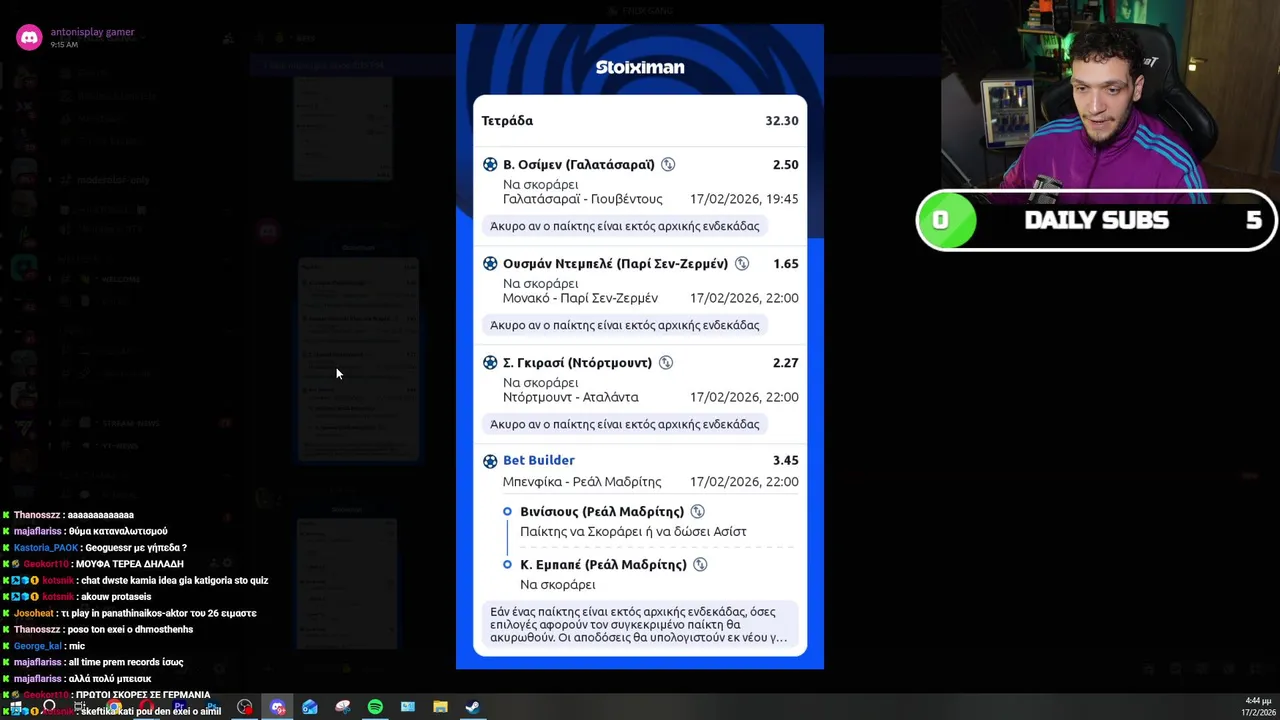Click the stats icon next to Β. Οσίμεν (Γαλατάσαραϊ)

(668, 164)
